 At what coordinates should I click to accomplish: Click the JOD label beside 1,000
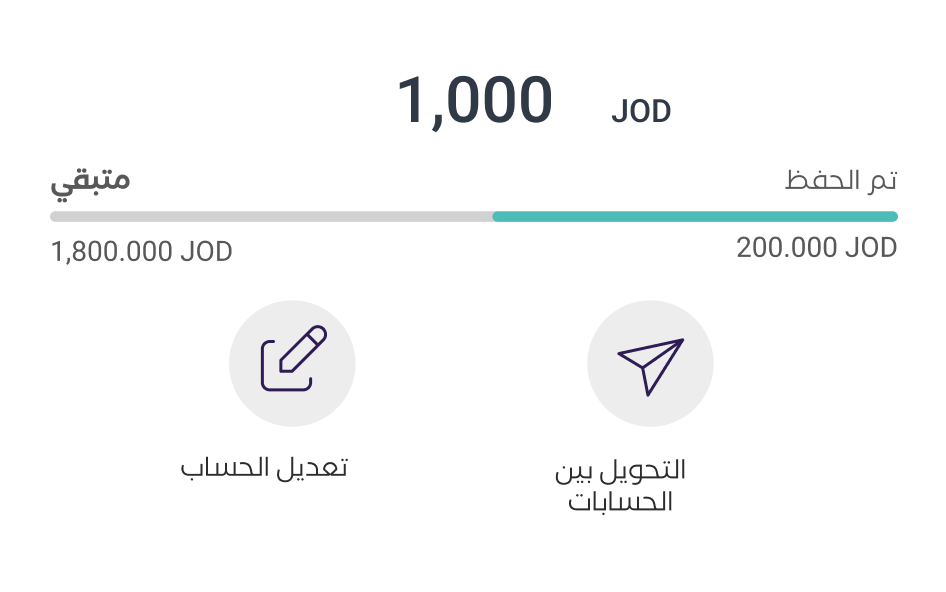click(641, 112)
